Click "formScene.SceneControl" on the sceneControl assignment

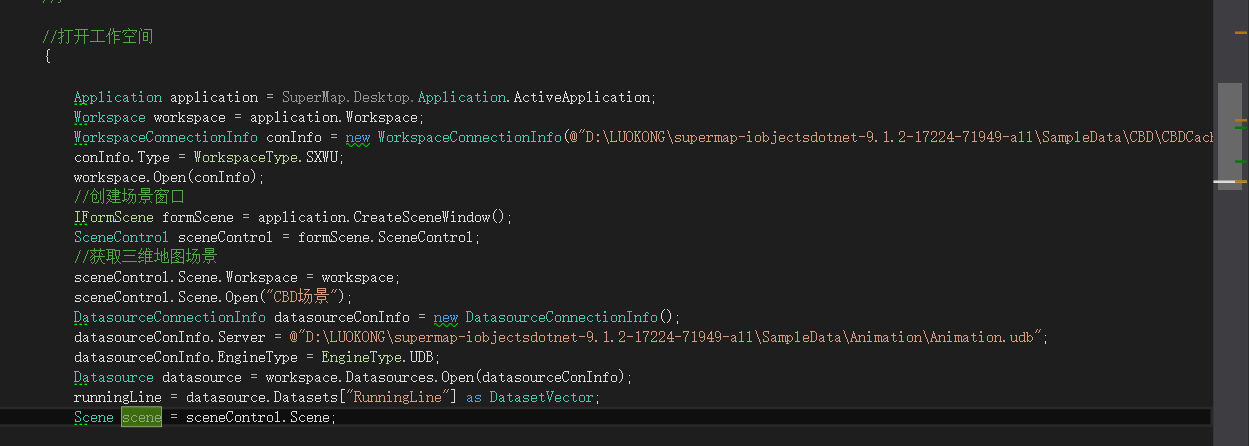(385, 237)
